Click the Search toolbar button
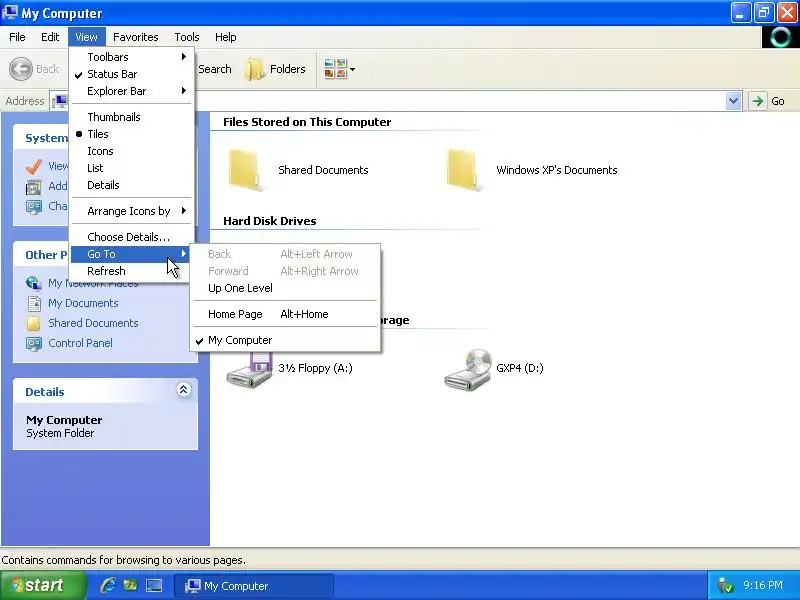 (x=214, y=69)
